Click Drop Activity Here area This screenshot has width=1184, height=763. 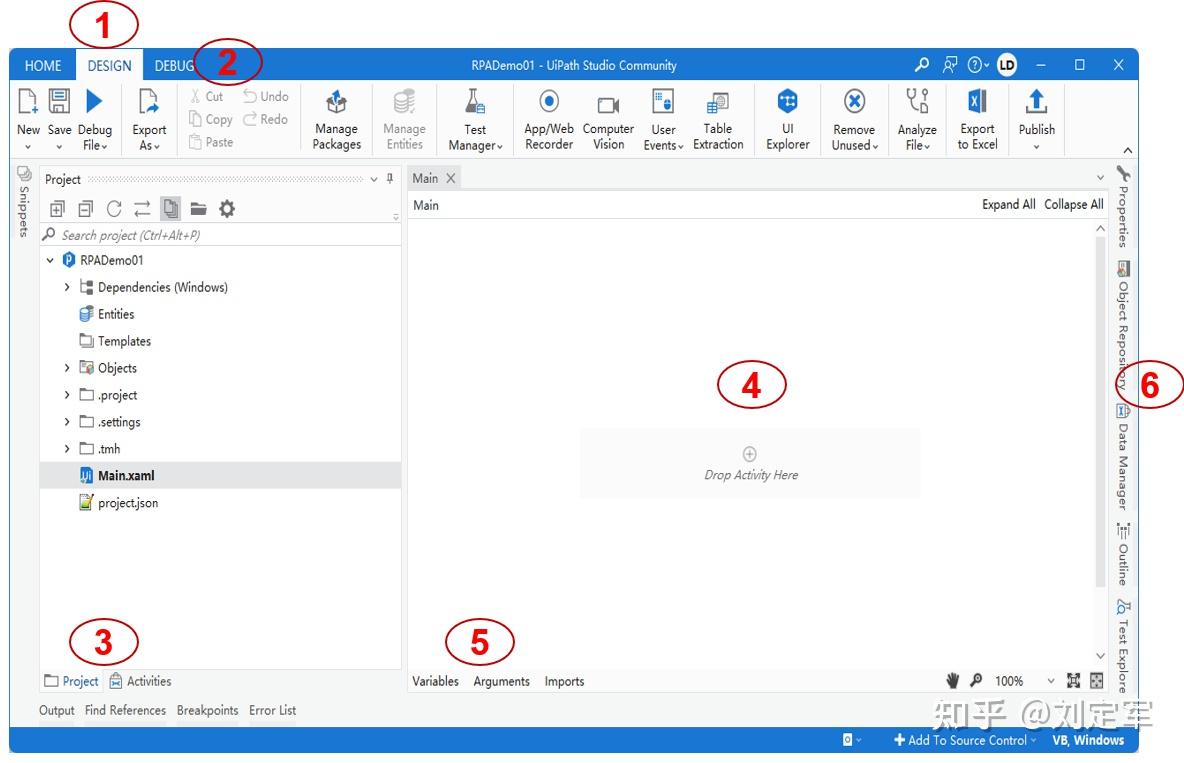pos(750,463)
